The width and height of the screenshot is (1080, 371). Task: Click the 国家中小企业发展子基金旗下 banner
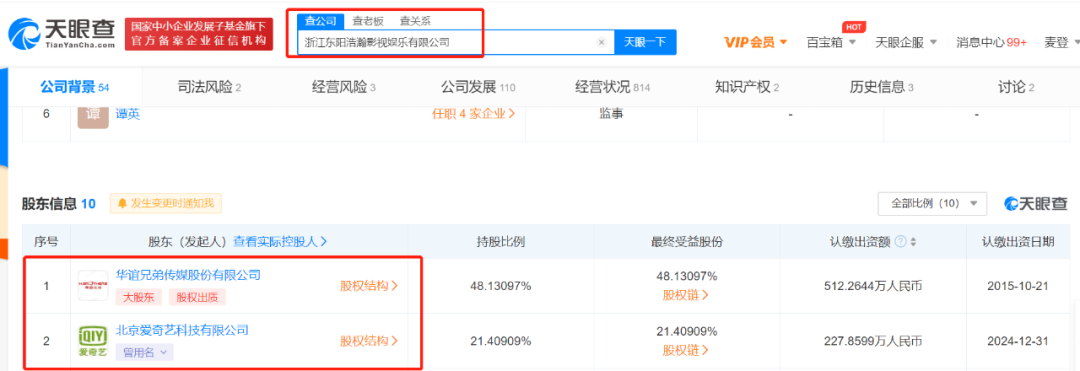[x=198, y=34]
